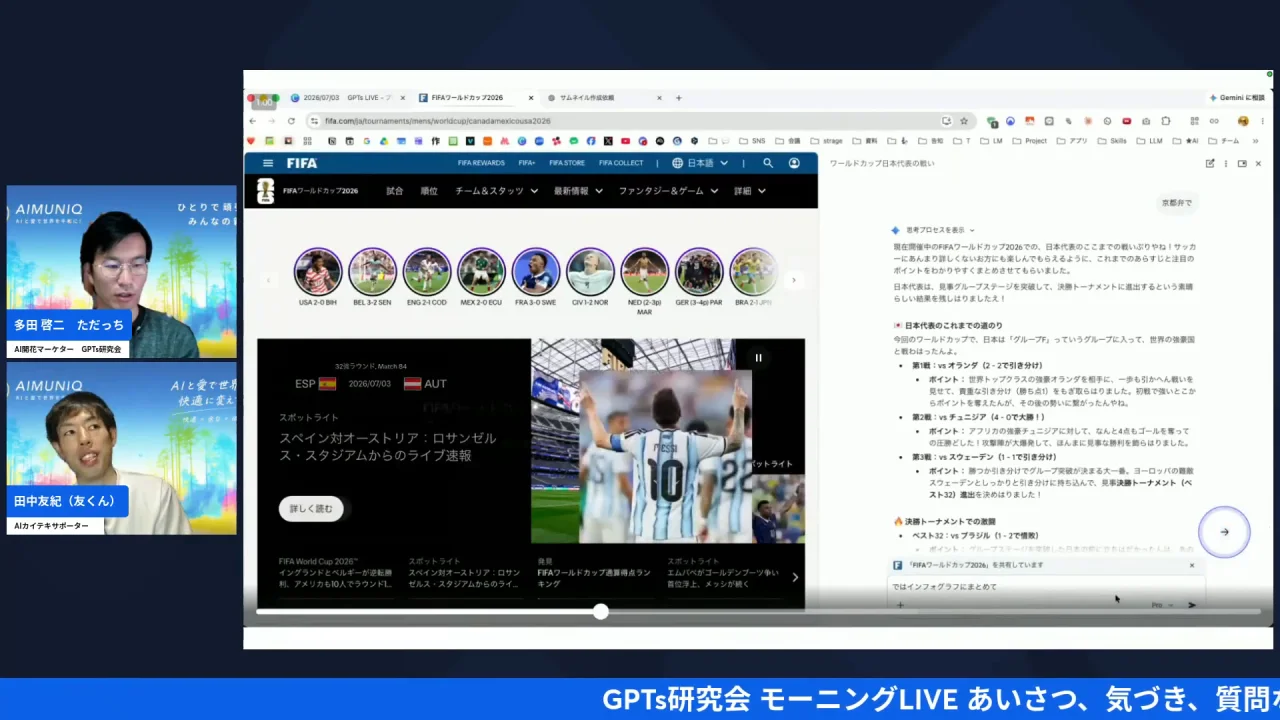
Task: Open the Gemini に相談 button
Action: (x=1237, y=98)
